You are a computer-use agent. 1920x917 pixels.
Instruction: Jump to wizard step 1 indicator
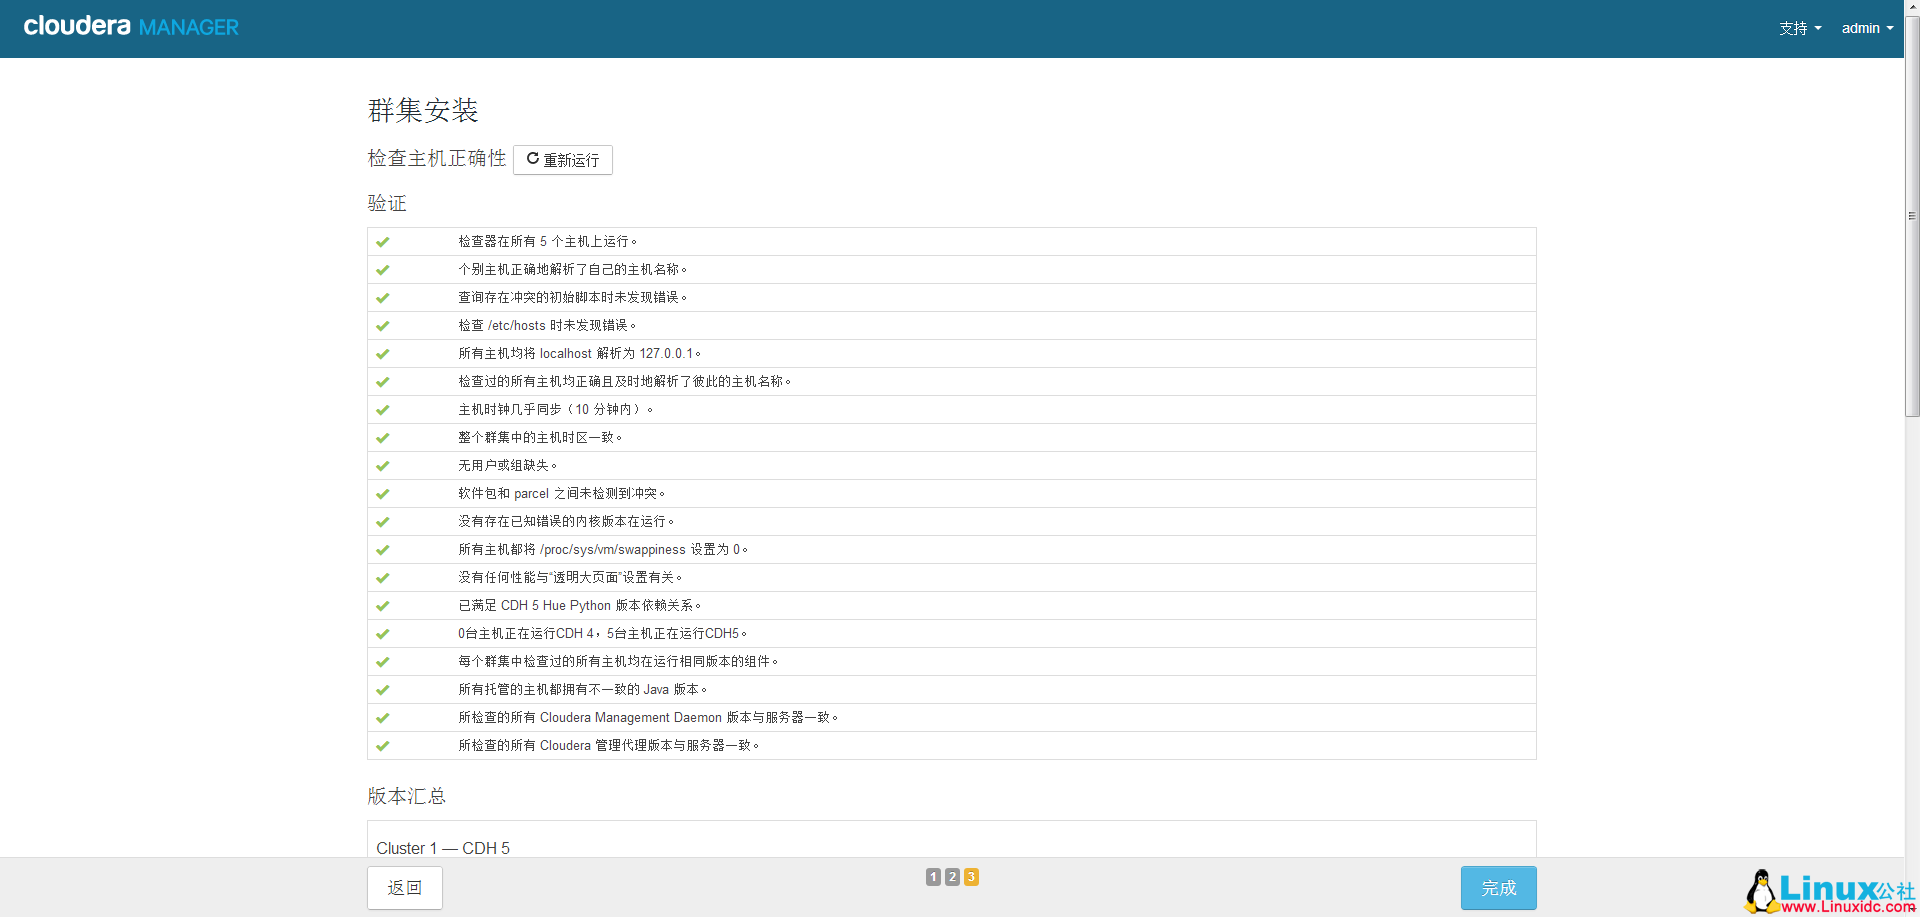pyautogui.click(x=933, y=877)
